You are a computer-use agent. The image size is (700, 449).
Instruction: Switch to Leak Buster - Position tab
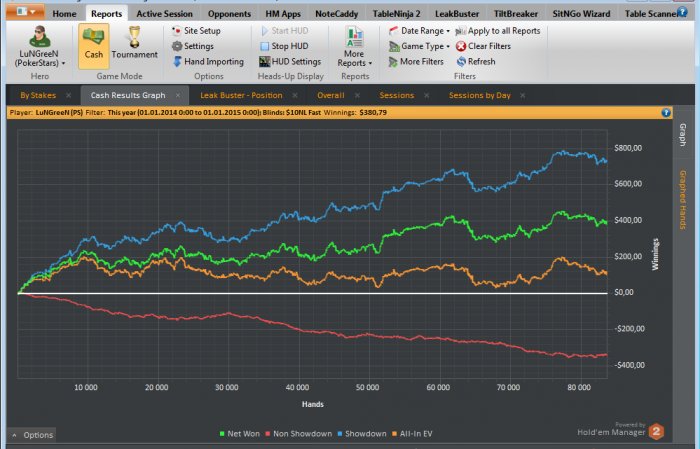tap(241, 96)
